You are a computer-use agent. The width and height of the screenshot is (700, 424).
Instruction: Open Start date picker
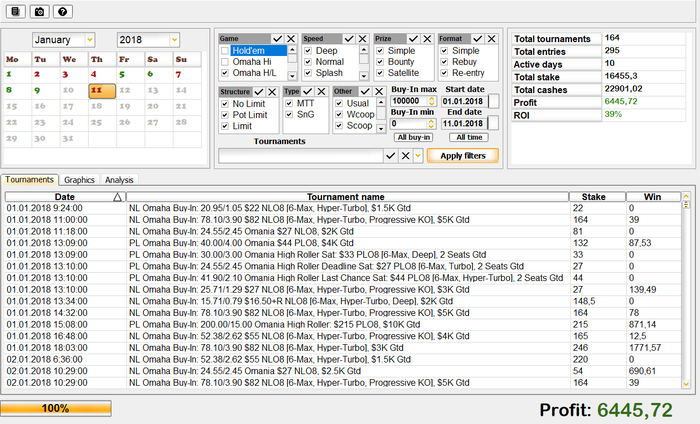pyautogui.click(x=493, y=101)
